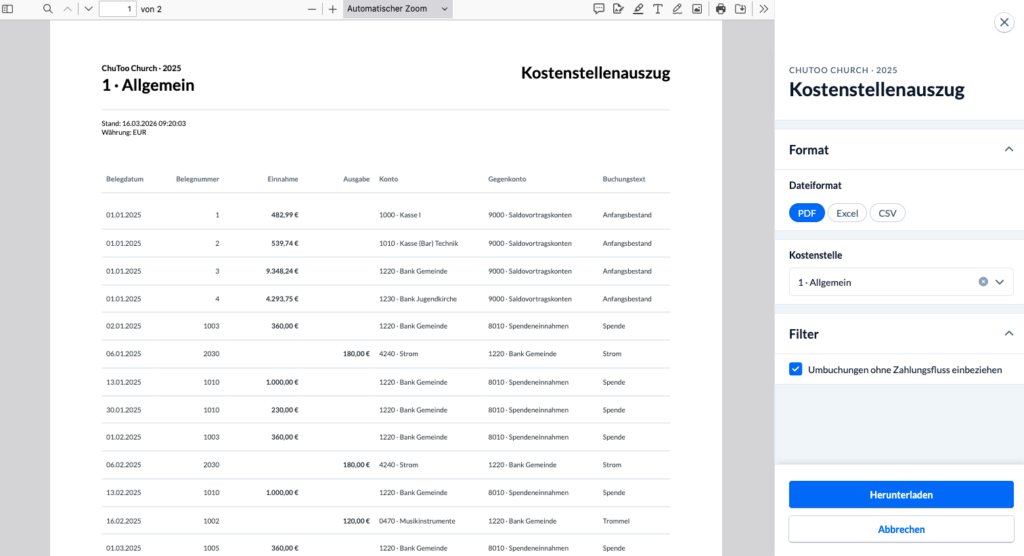Collapse the Format section
Viewport: 1024px width, 556px height.
1008,150
